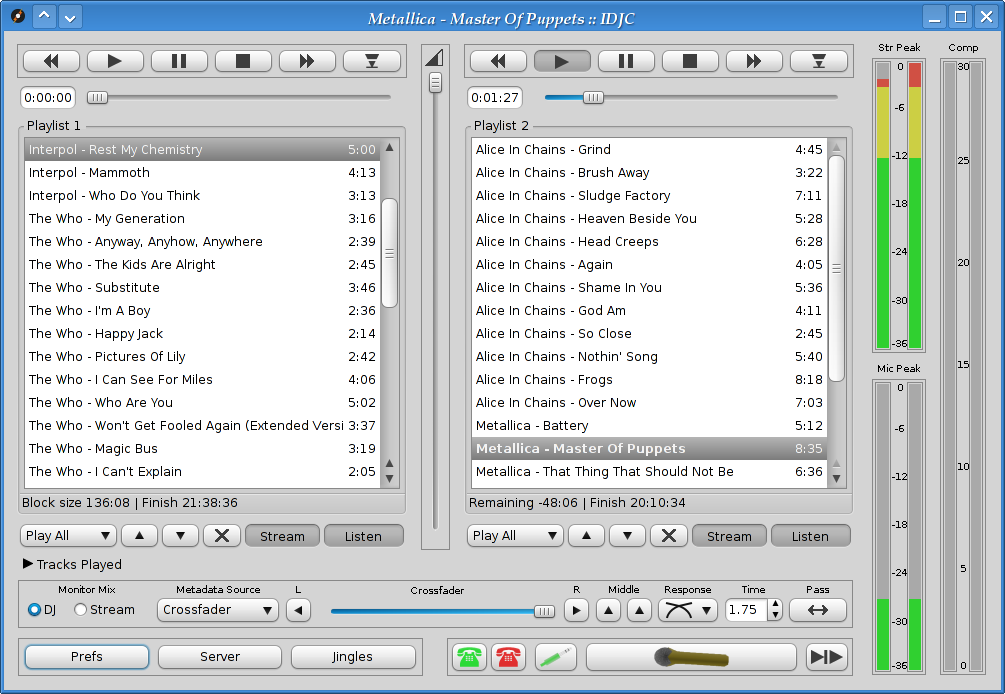The height and width of the screenshot is (694, 1005).
Task: Toggle Listen for Playlist 2
Action: click(810, 536)
